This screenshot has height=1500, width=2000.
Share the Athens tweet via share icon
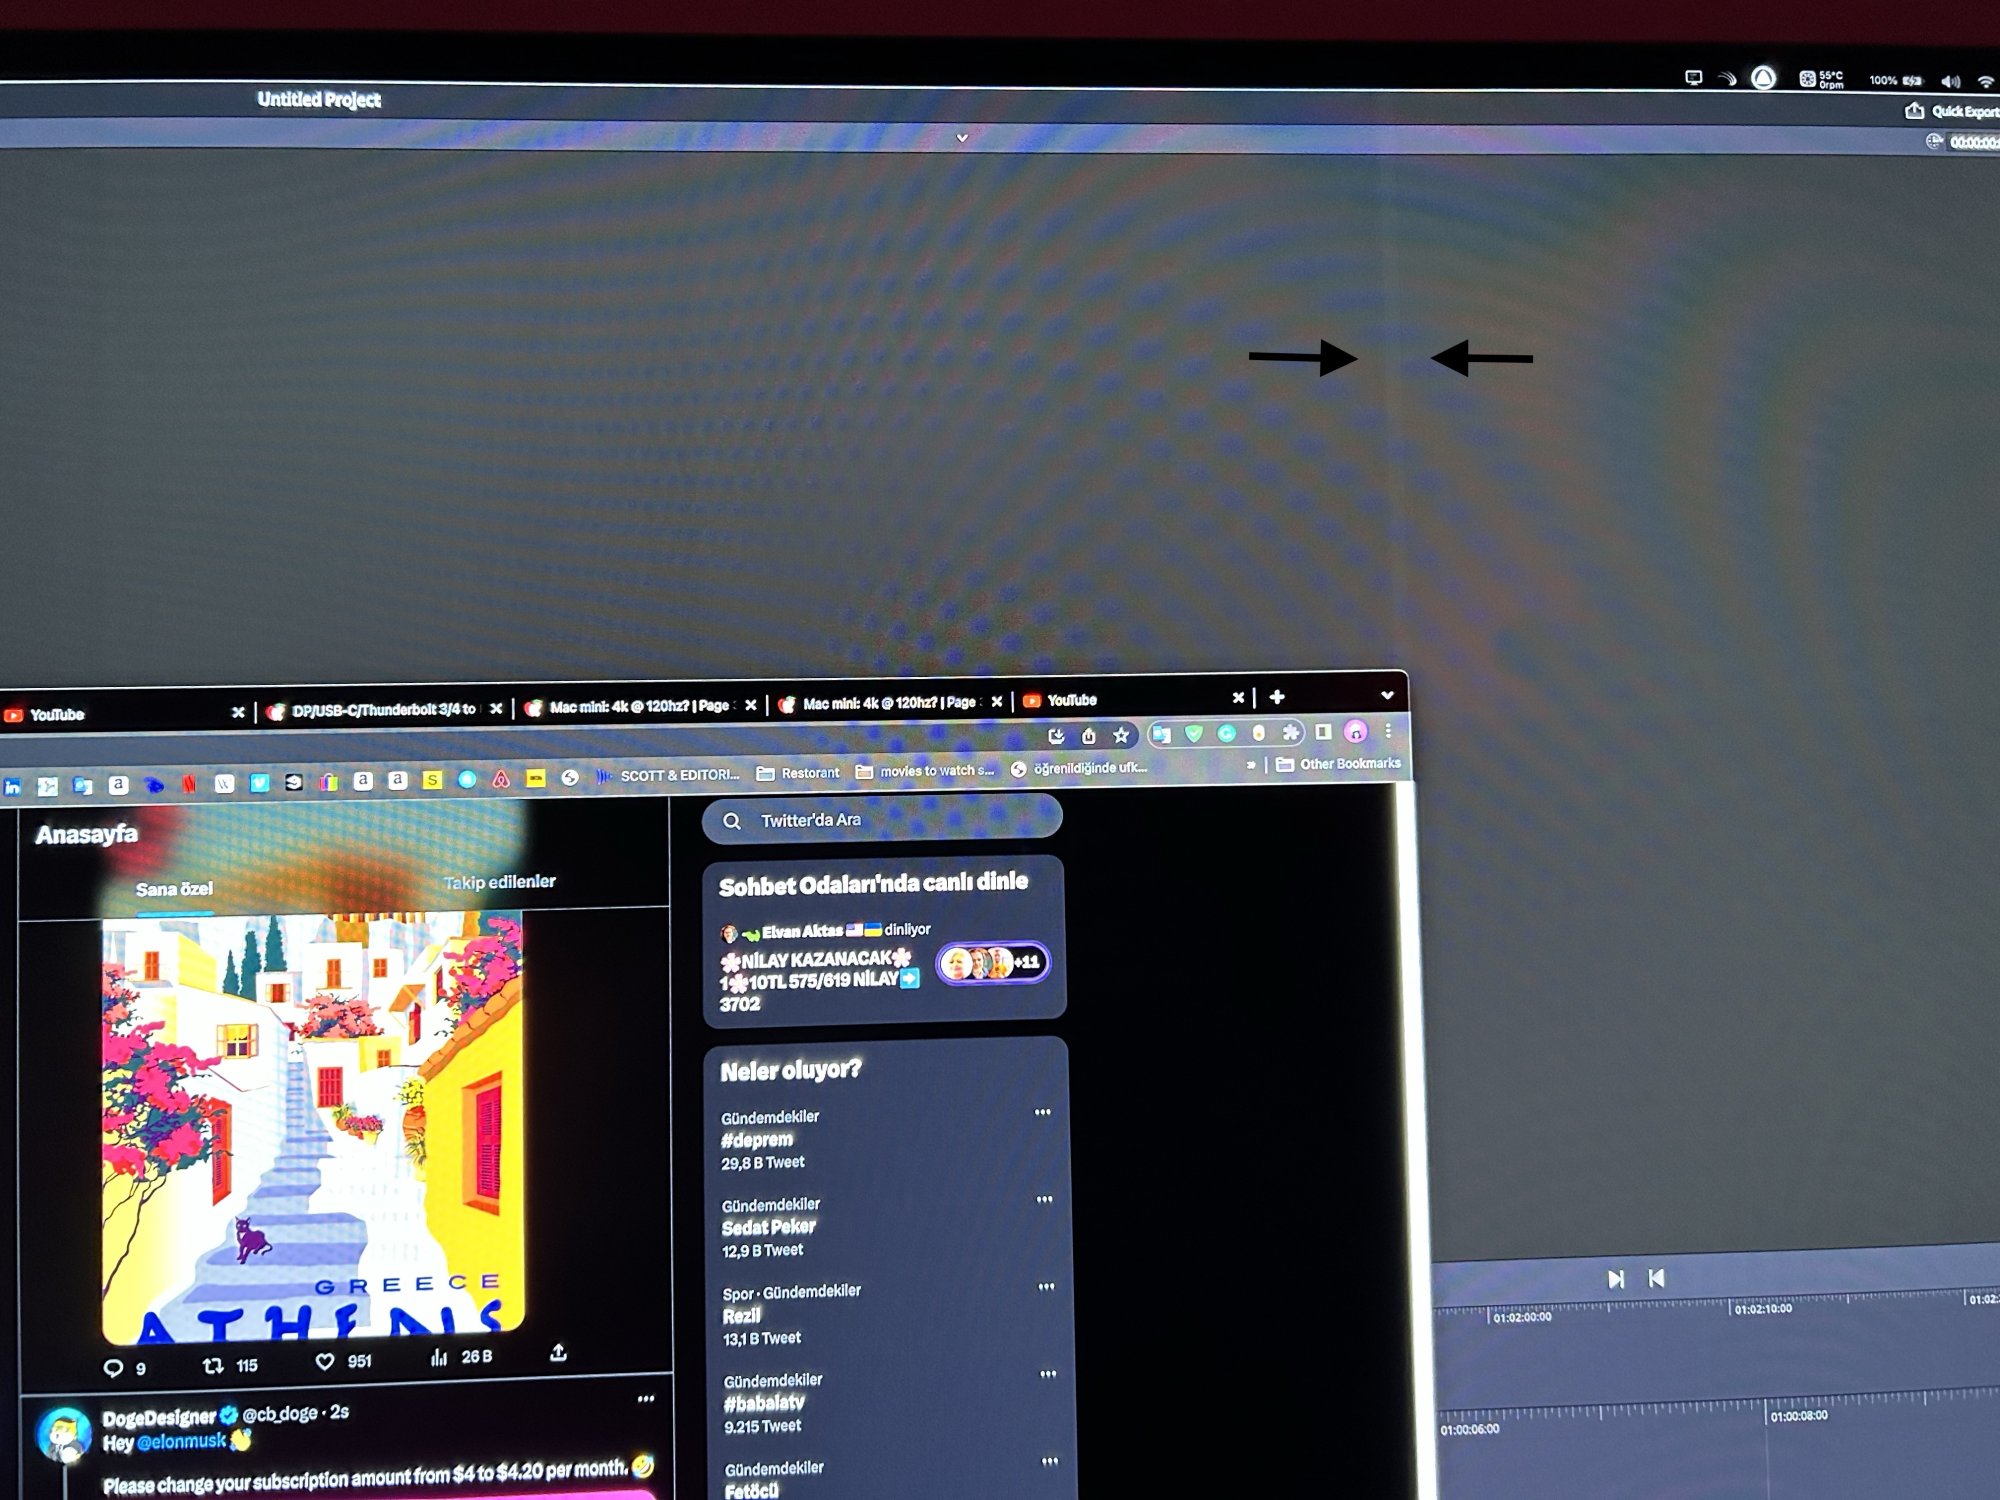click(x=558, y=1353)
